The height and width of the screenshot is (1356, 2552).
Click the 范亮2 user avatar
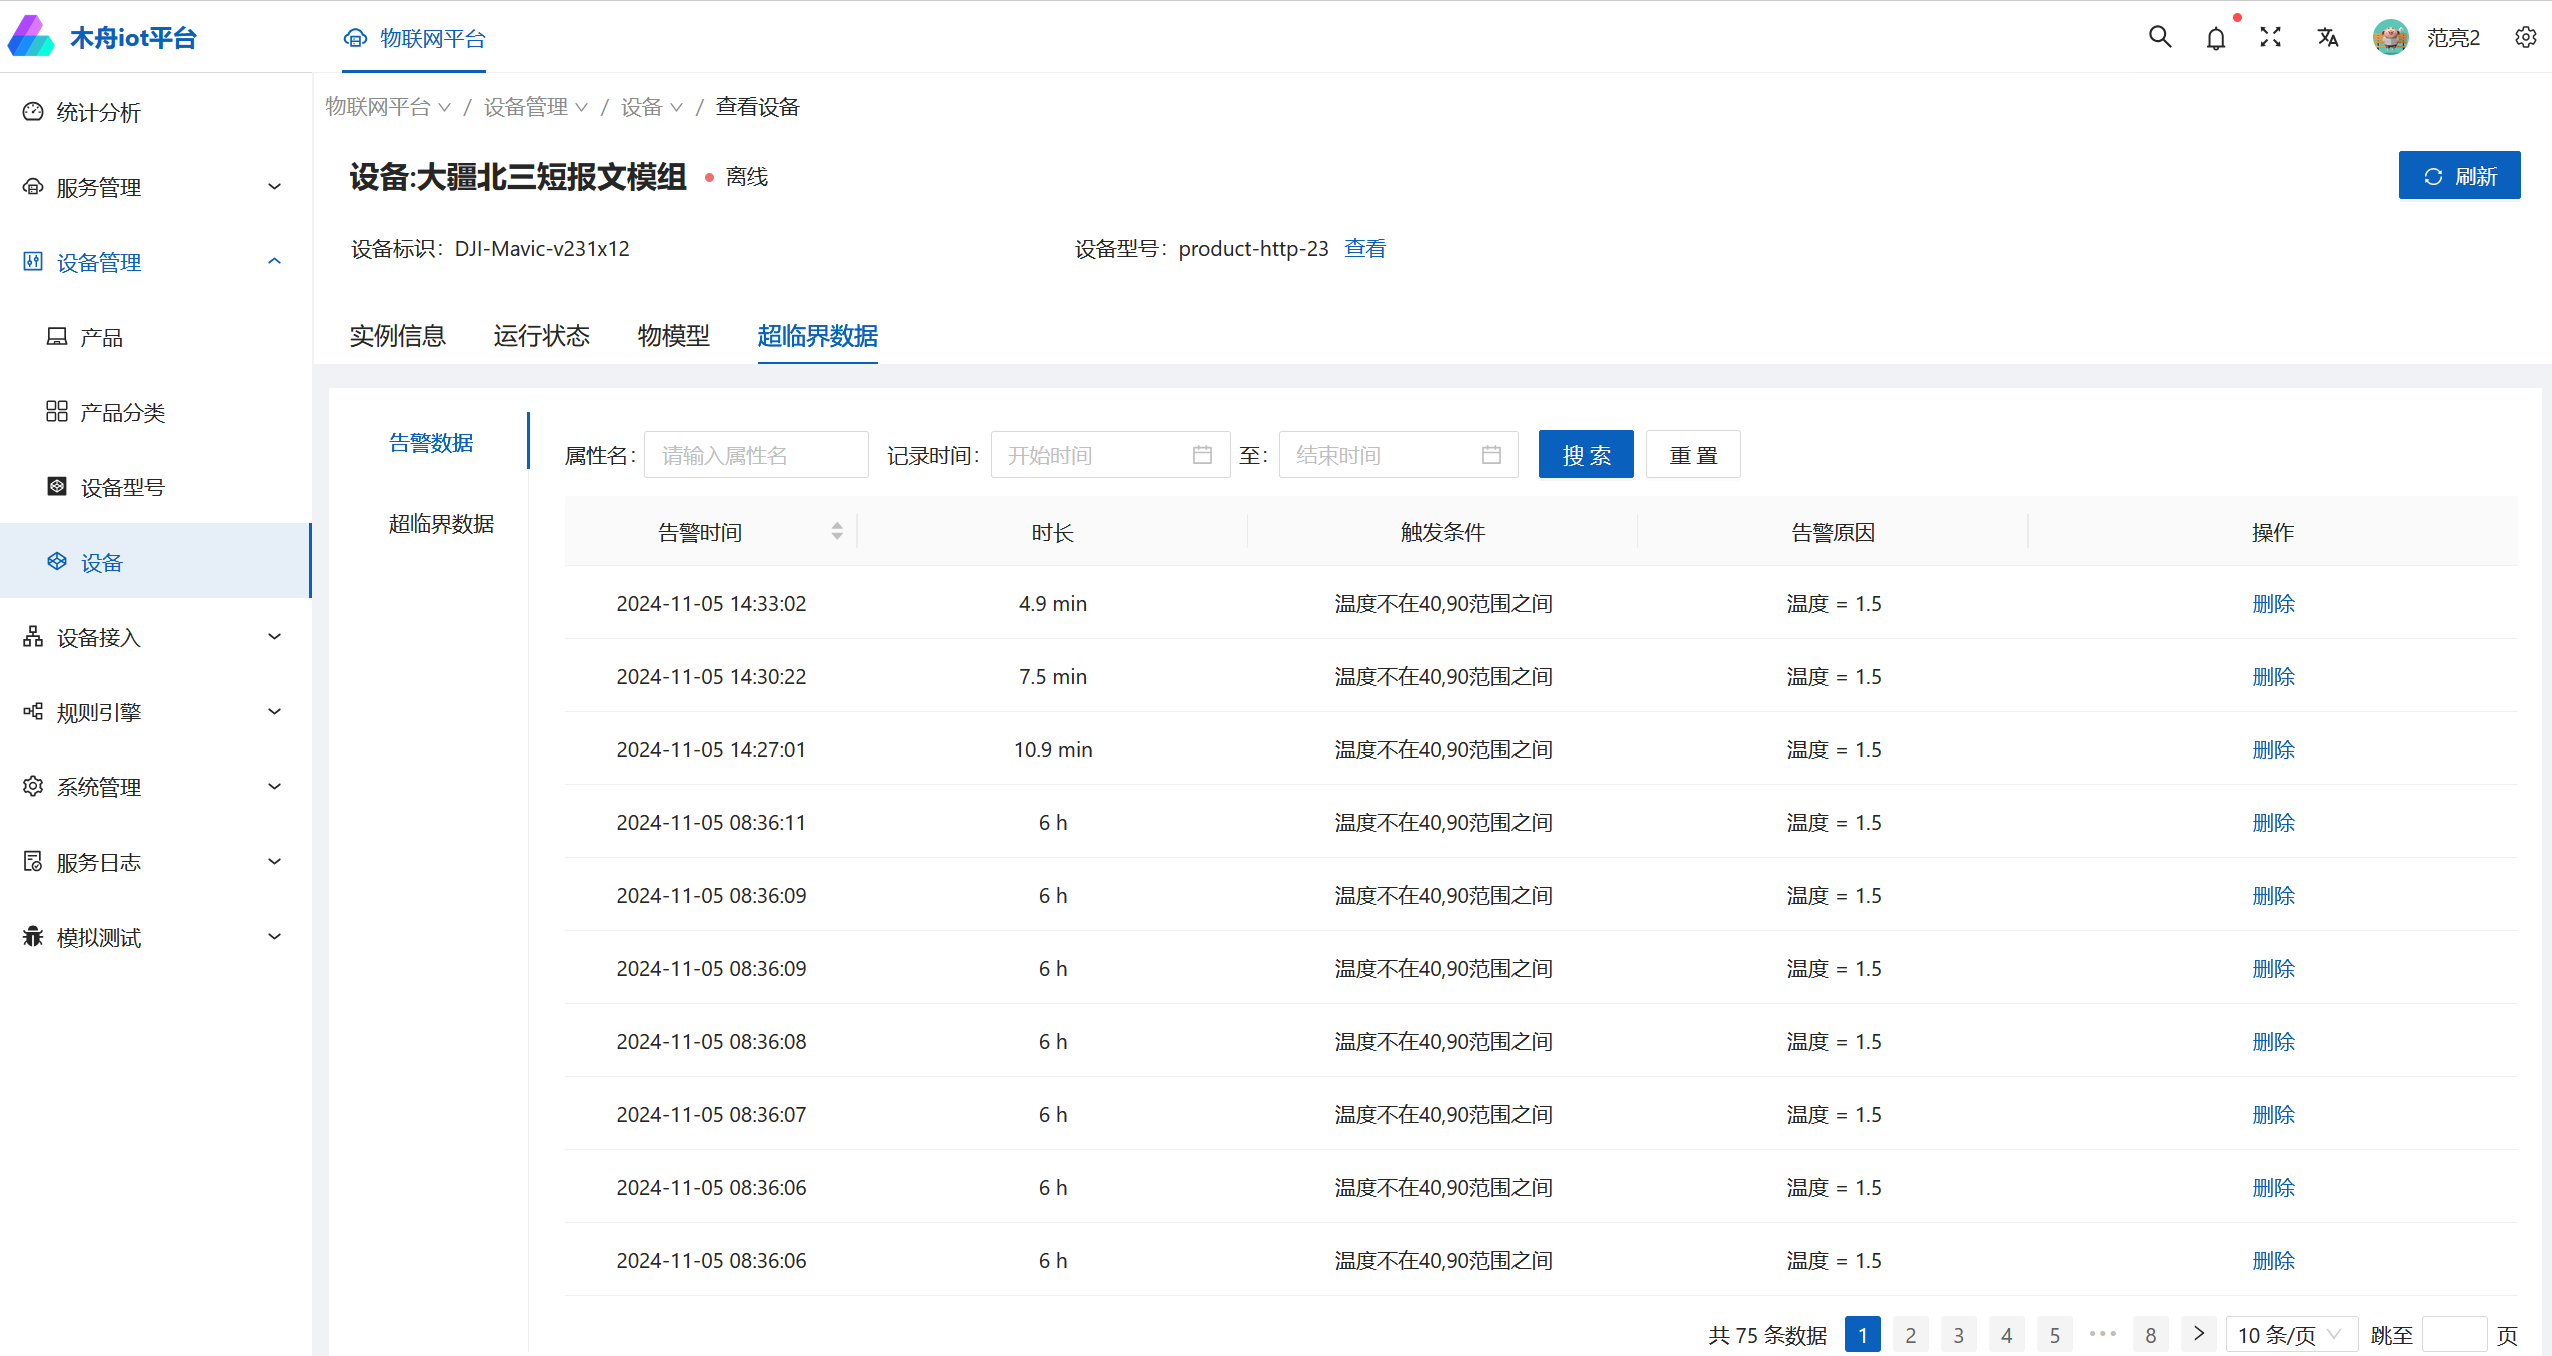[x=2390, y=37]
